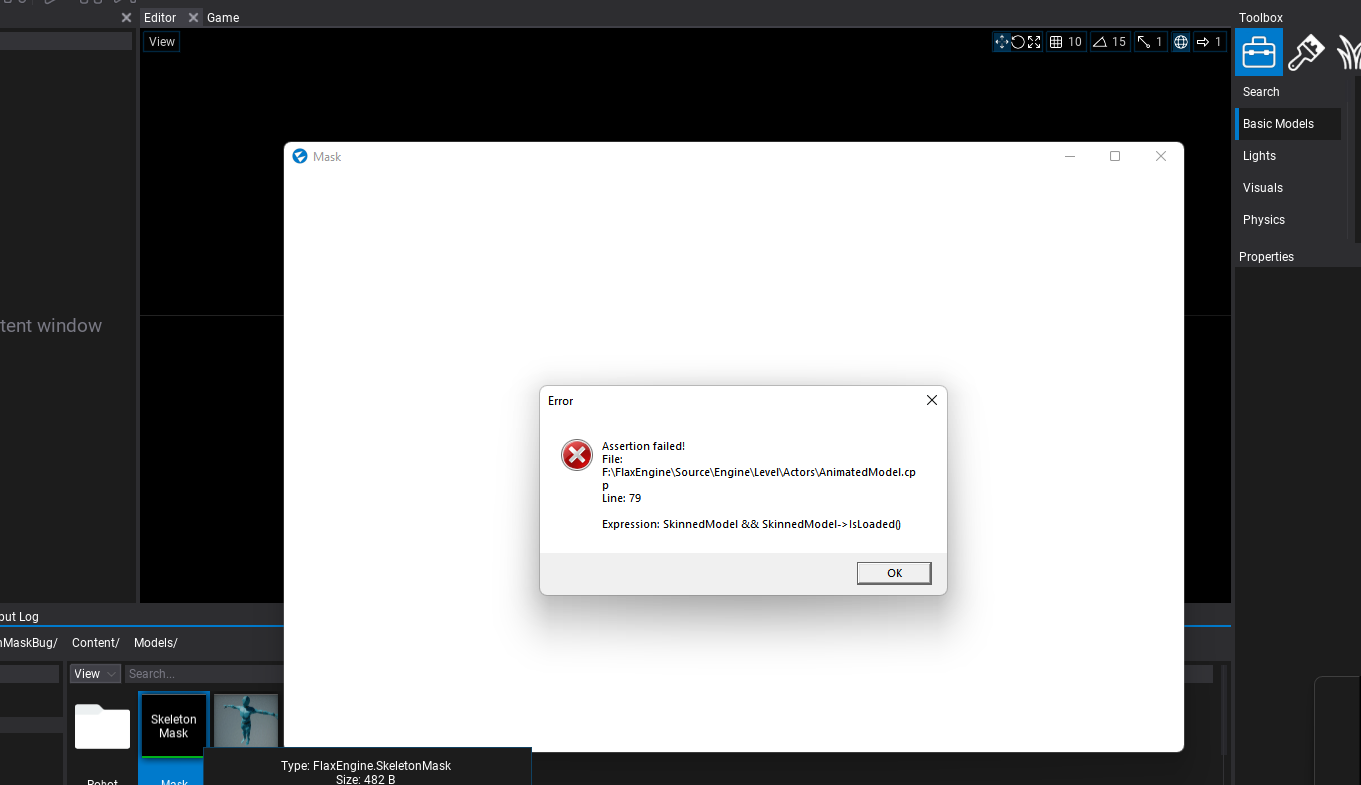
Task: Select the foliage Toolbox icon
Action: [1349, 51]
